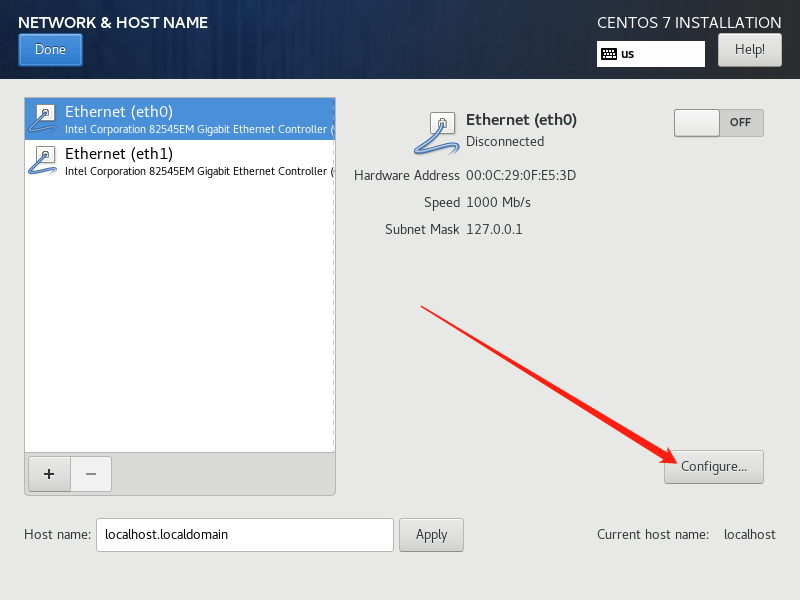Open the Configure... dialog
The image size is (800, 600).
pyautogui.click(x=713, y=467)
